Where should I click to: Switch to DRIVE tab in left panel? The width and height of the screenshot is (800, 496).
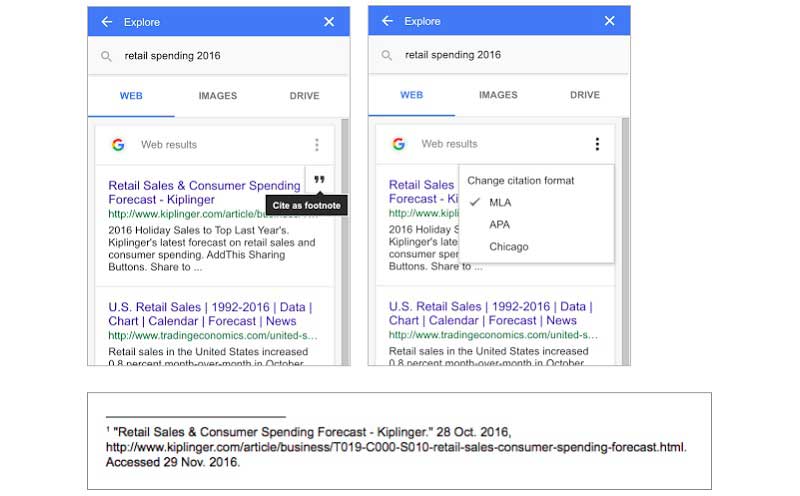click(x=305, y=96)
